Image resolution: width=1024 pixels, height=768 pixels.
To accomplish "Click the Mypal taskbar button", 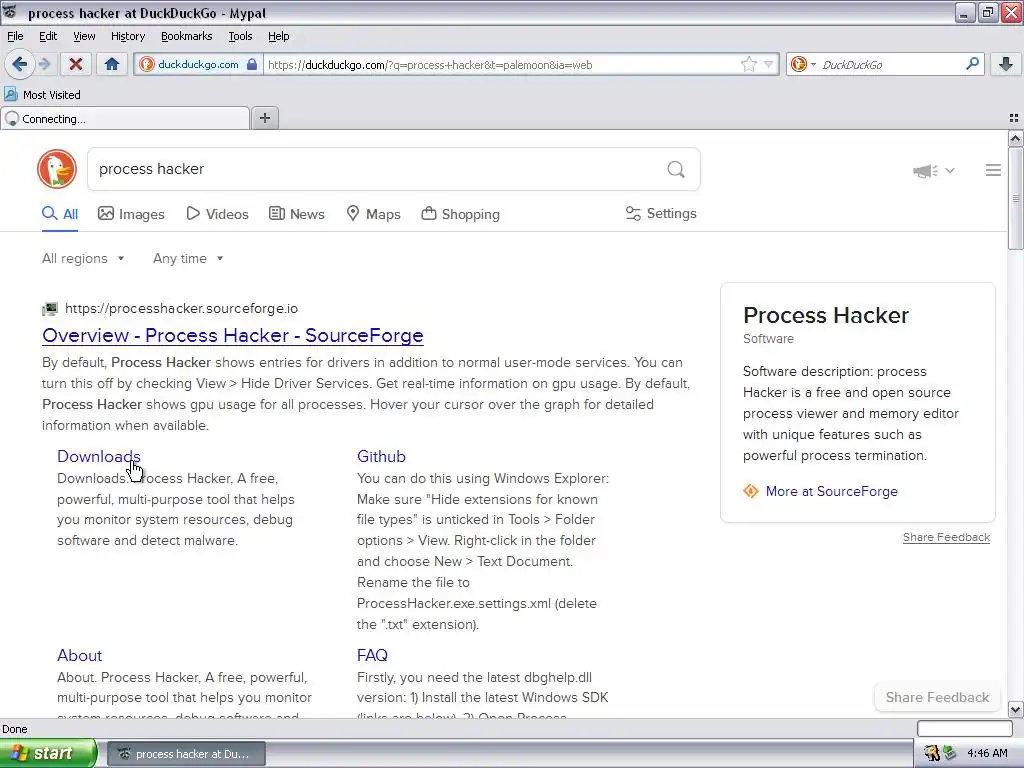I will pos(186,754).
